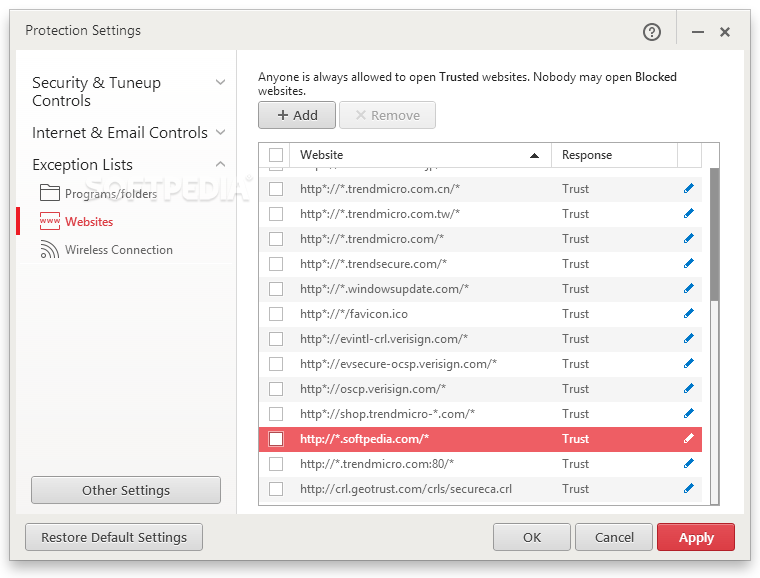Select the http*://evsecure-ocsp.verisign.com/* row text
Screen dimensions: 760x578
pyautogui.click(x=398, y=364)
